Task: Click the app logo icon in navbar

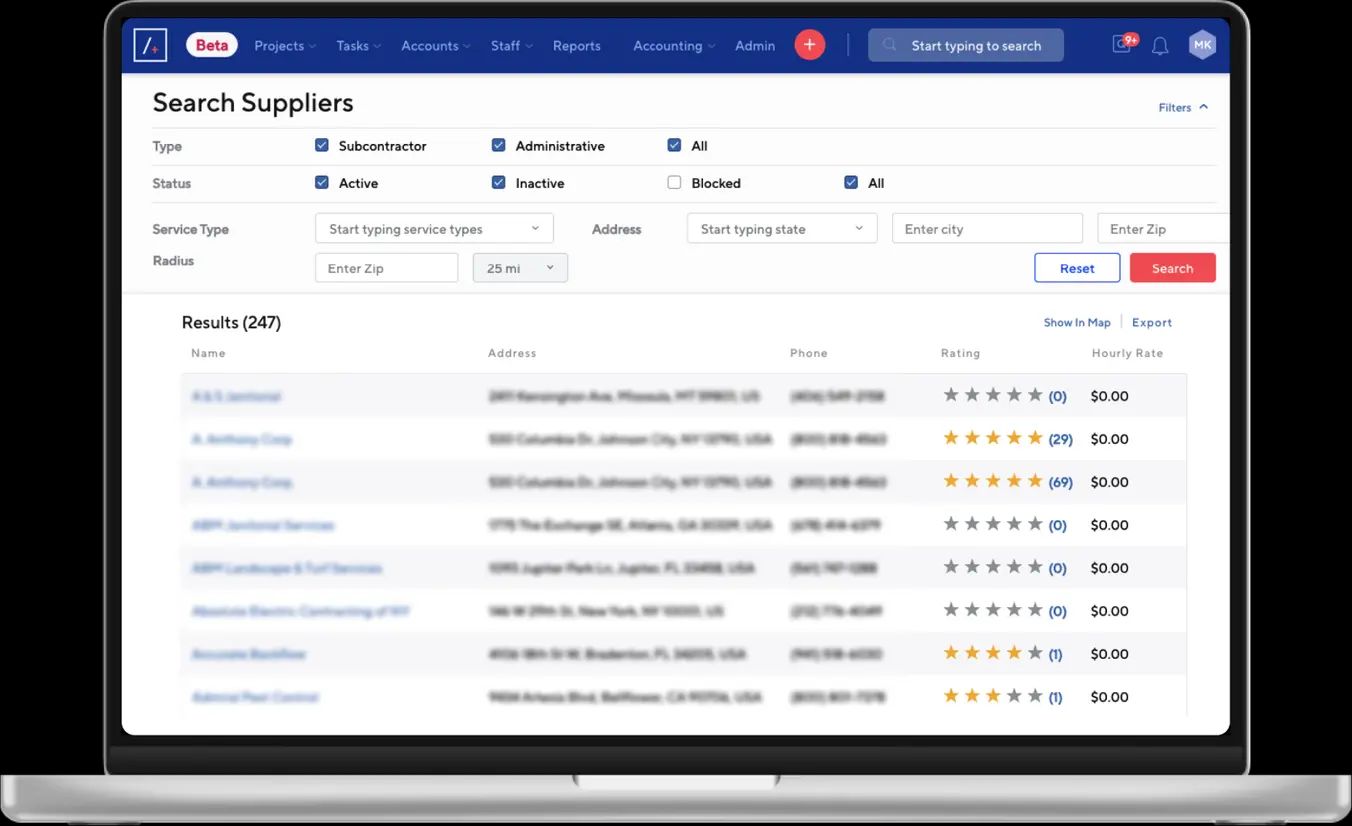Action: point(178,45)
